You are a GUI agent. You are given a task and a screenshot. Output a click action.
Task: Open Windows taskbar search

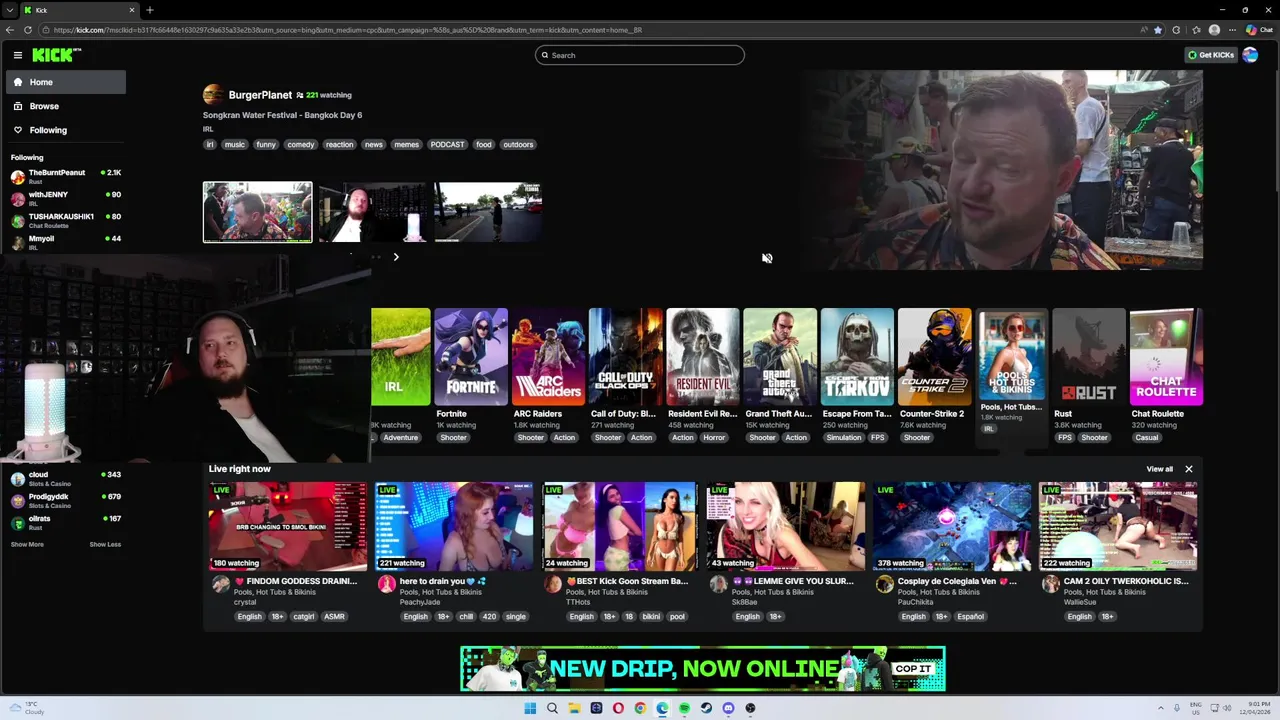(552, 708)
